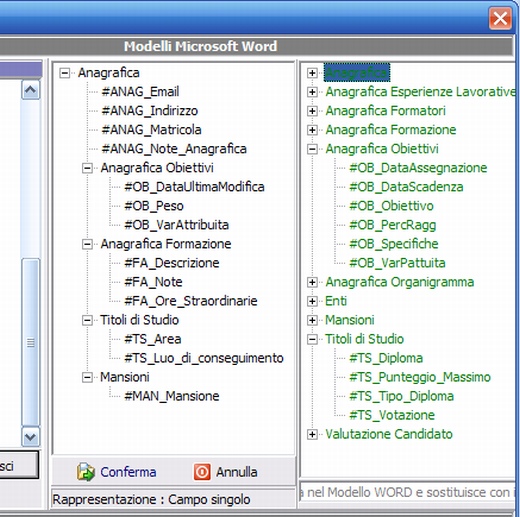Click the 'Modelli Microsoft Word' header bar
This screenshot has width=520, height=517.
pos(256,46)
